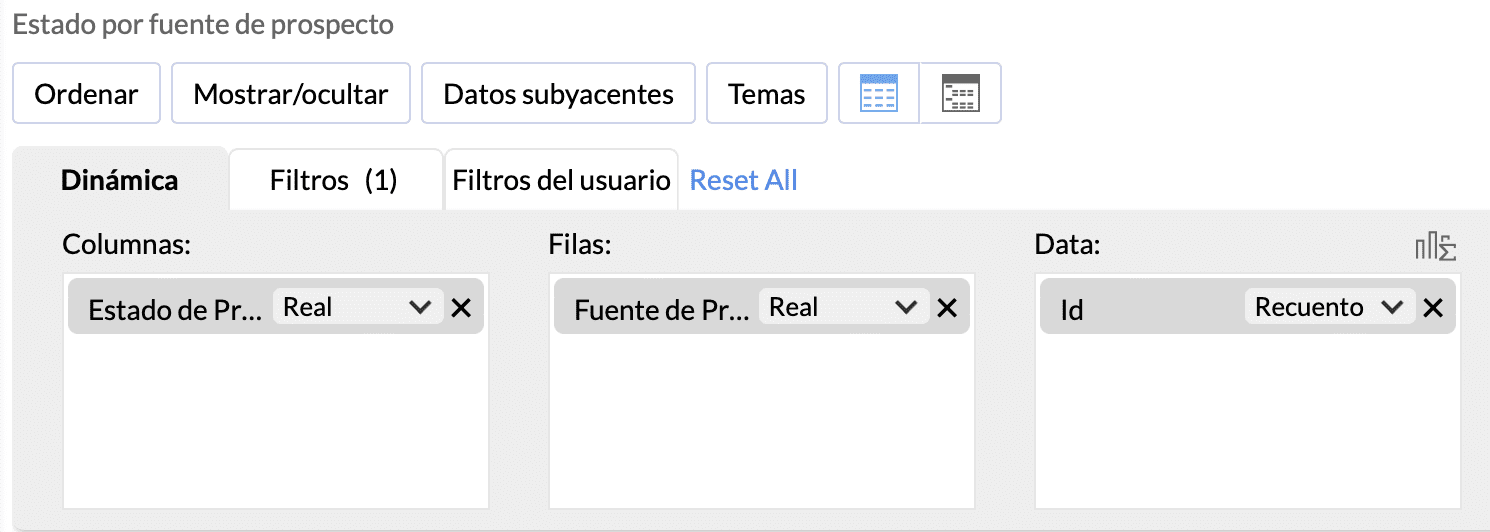The width and height of the screenshot is (1490, 532).
Task: Remove the Fuente de Pr... row field
Action: 946,308
